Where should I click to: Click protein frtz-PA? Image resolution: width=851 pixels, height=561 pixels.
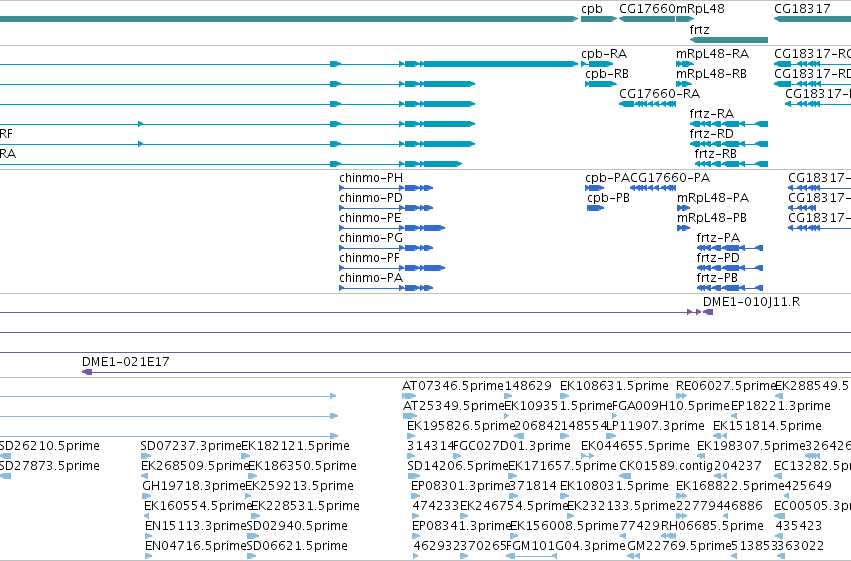click(730, 248)
